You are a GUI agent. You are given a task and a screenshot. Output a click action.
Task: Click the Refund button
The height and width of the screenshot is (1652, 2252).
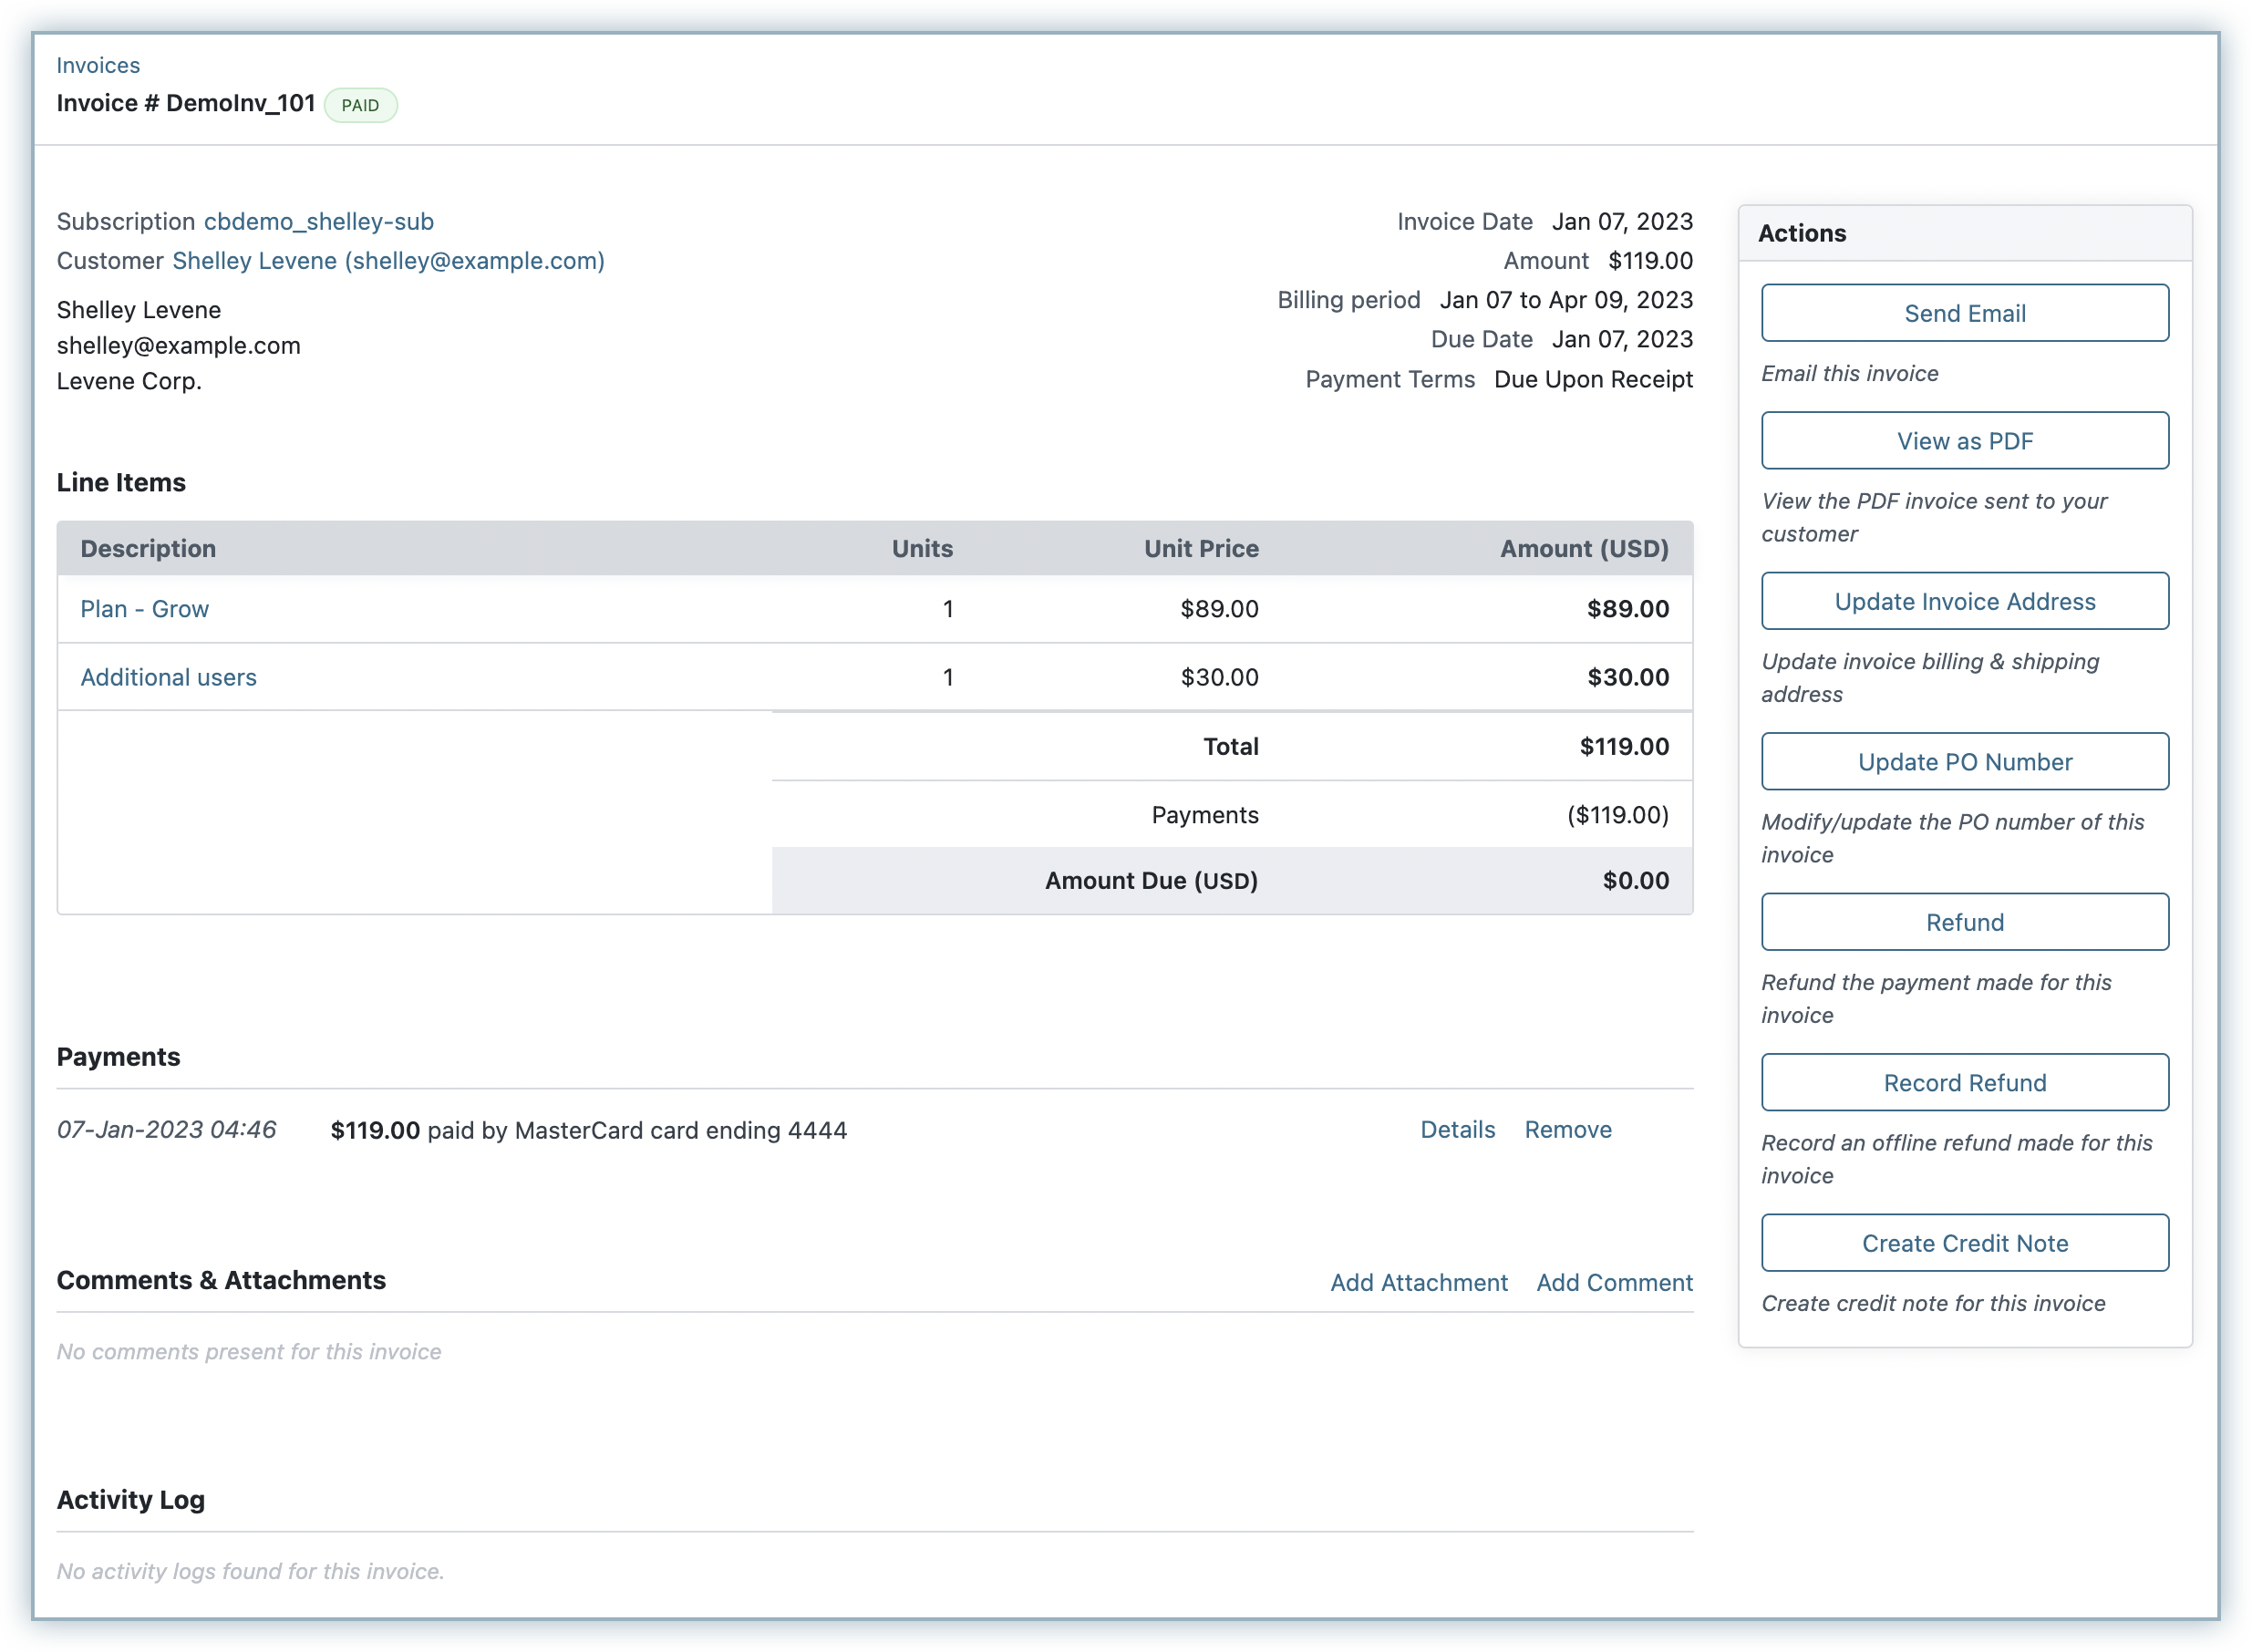[x=1964, y=922]
